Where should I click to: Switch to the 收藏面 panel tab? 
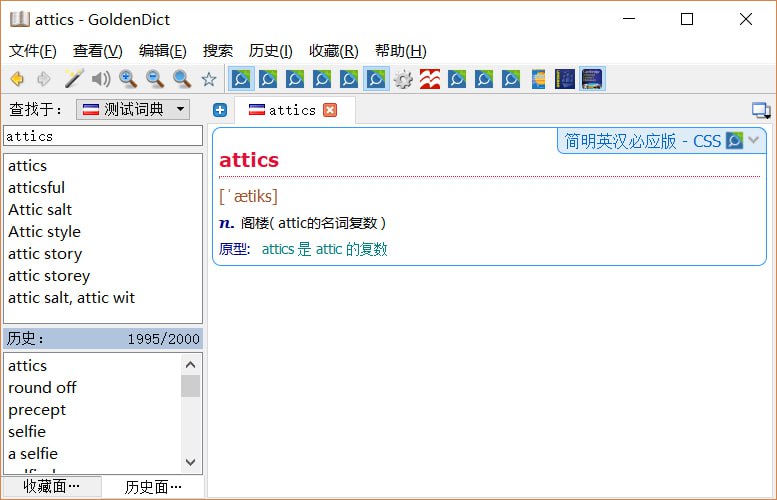point(52,487)
